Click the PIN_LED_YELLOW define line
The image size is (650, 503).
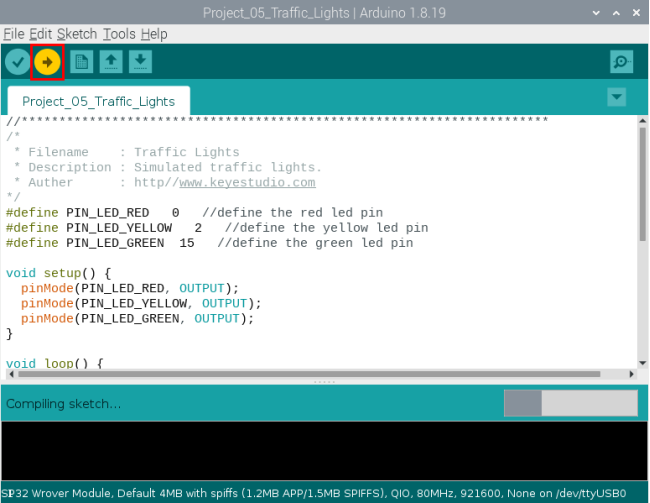pos(217,228)
